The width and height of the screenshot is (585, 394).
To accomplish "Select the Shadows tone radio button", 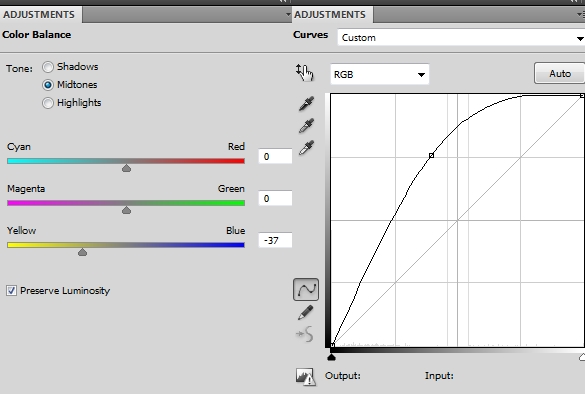I will (x=48, y=67).
